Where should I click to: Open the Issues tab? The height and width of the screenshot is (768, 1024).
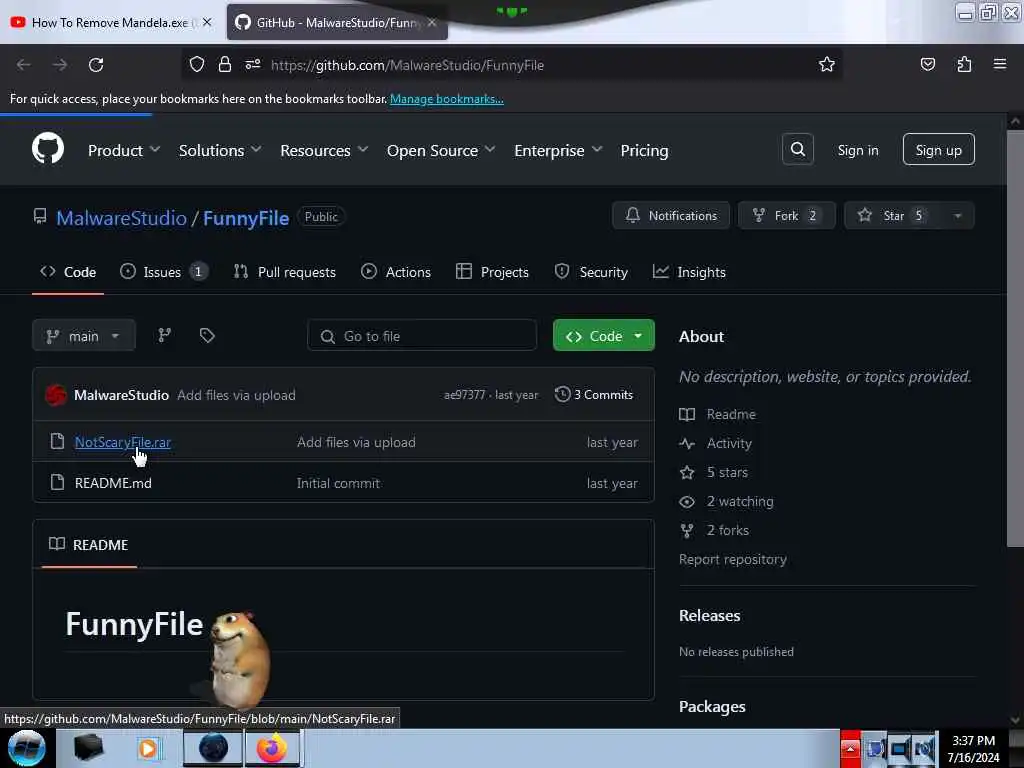coord(164,272)
